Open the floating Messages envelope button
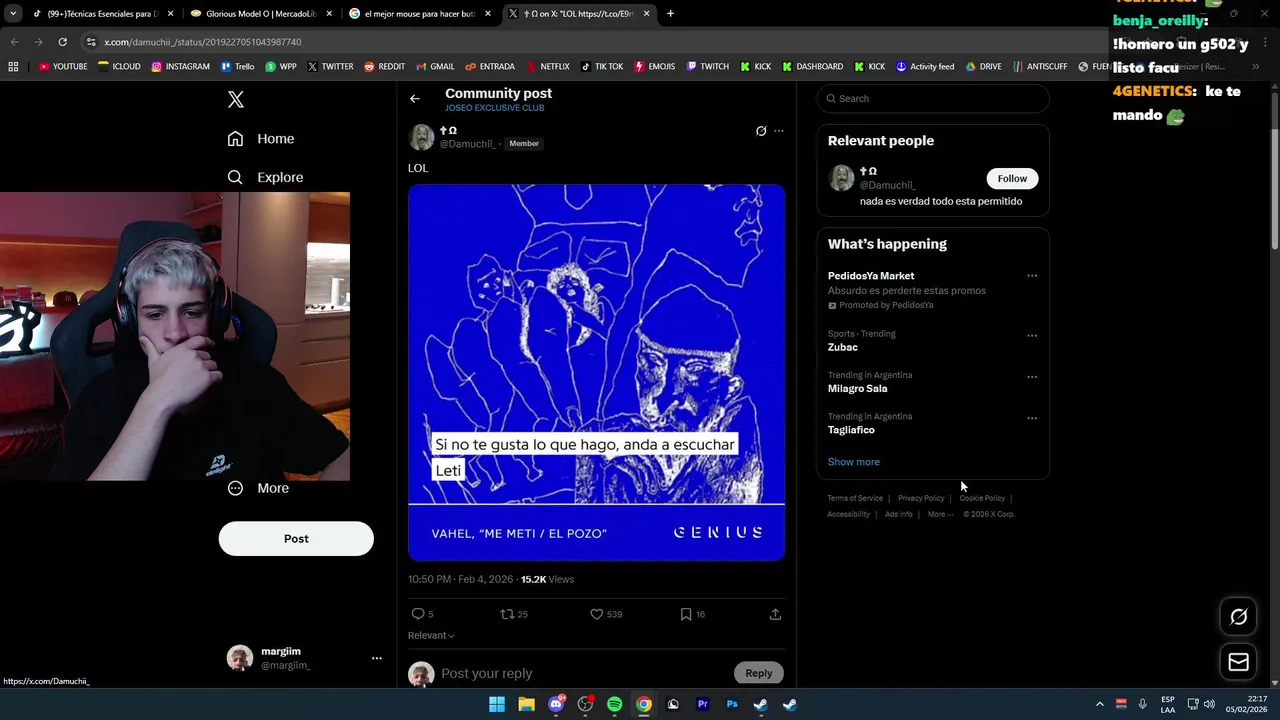1280x720 pixels. pos(1238,662)
